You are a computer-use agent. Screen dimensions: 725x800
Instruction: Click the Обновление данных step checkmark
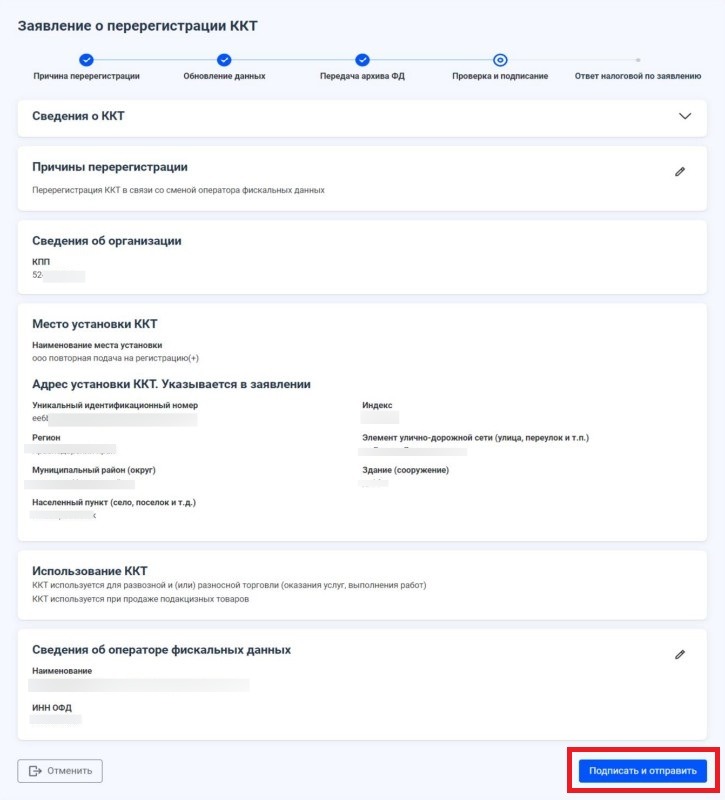[224, 60]
